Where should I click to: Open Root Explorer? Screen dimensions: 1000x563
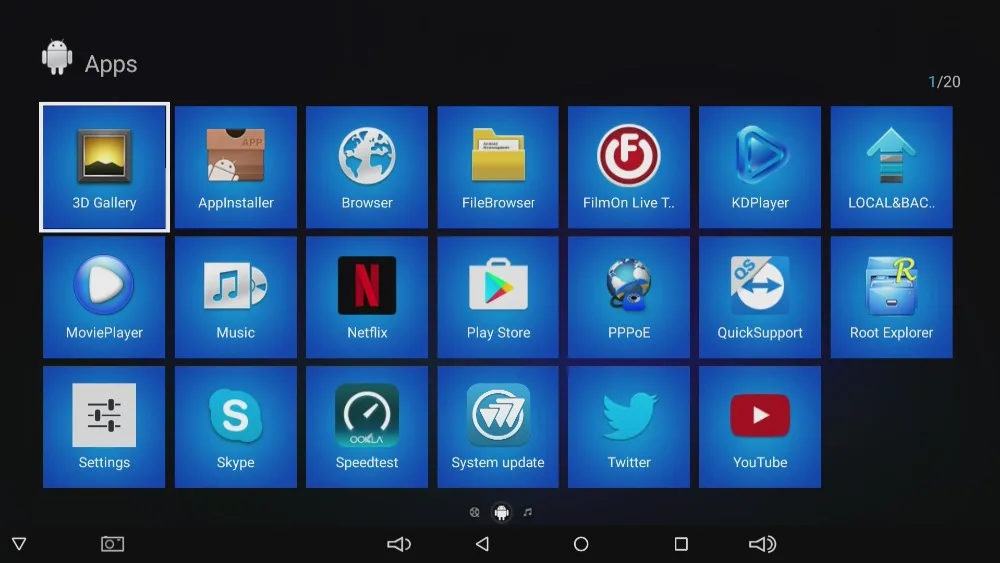(x=892, y=297)
